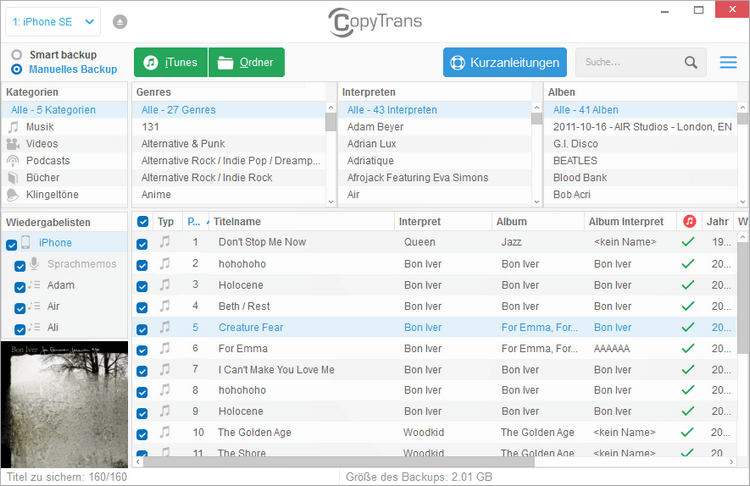Uncheck the Sprachmemos playlist checkbox
This screenshot has width=750, height=486.
pyautogui.click(x=20, y=266)
